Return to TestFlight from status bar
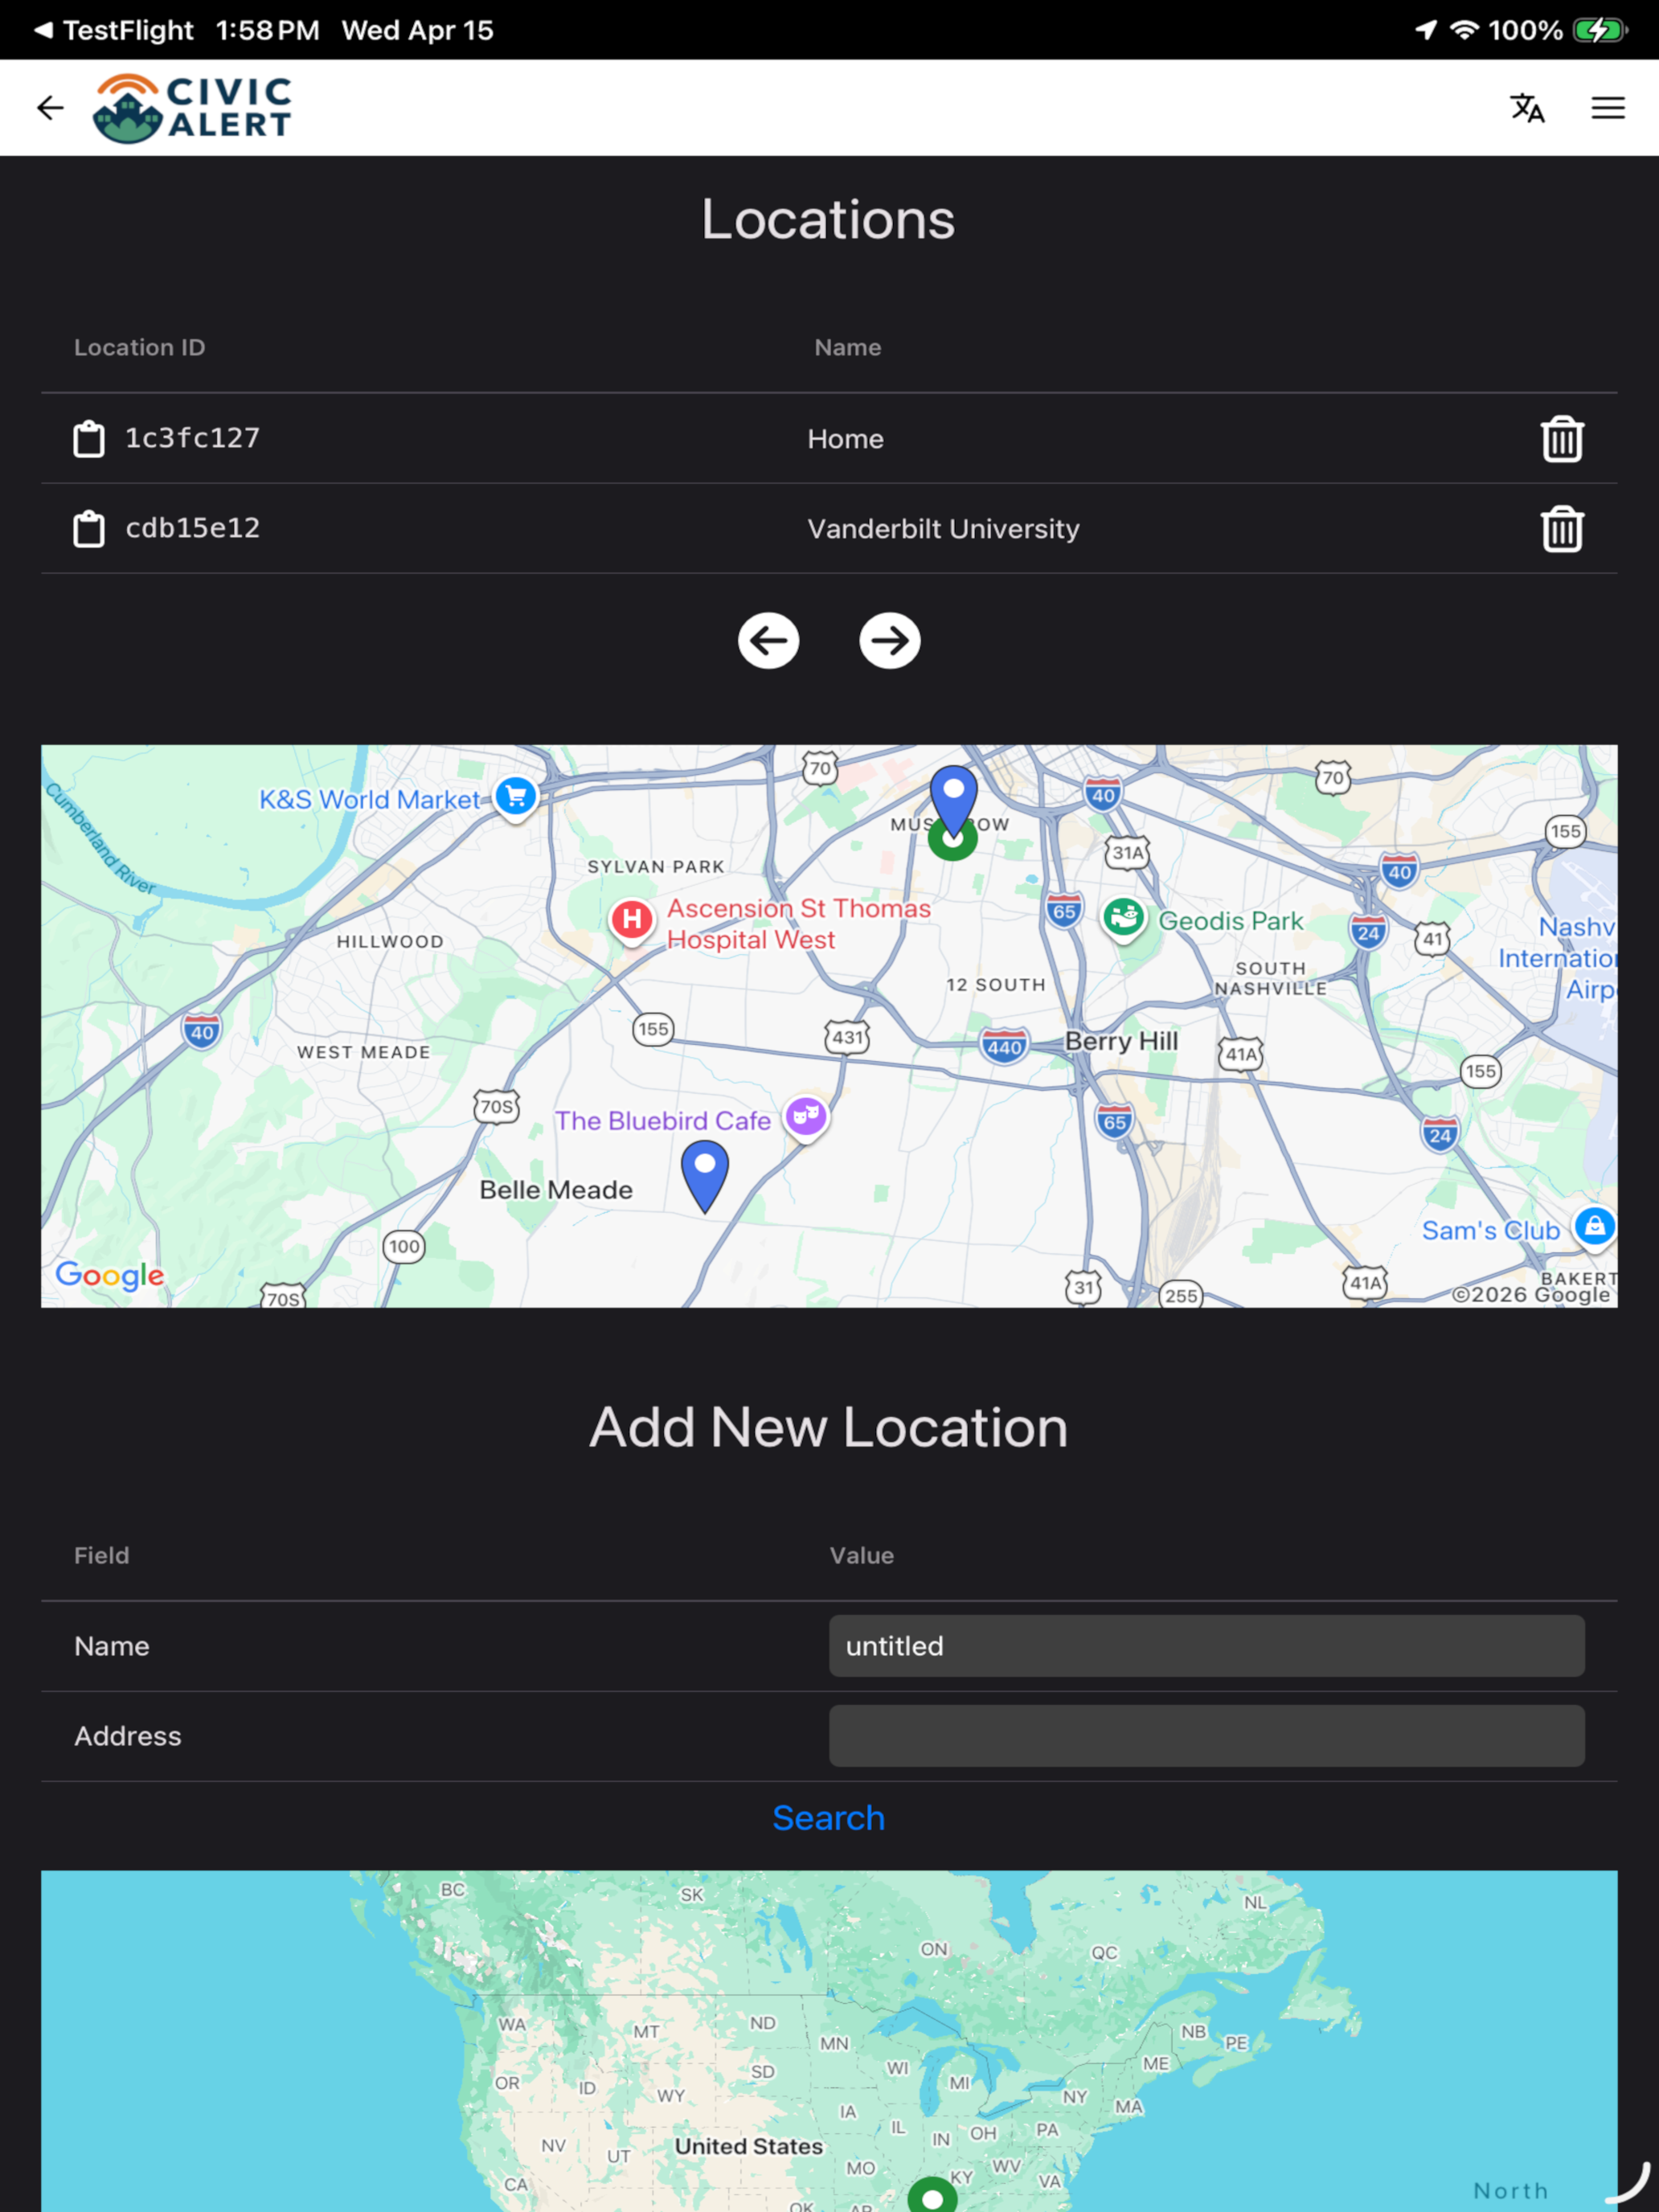The height and width of the screenshot is (2212, 1659). (x=114, y=30)
